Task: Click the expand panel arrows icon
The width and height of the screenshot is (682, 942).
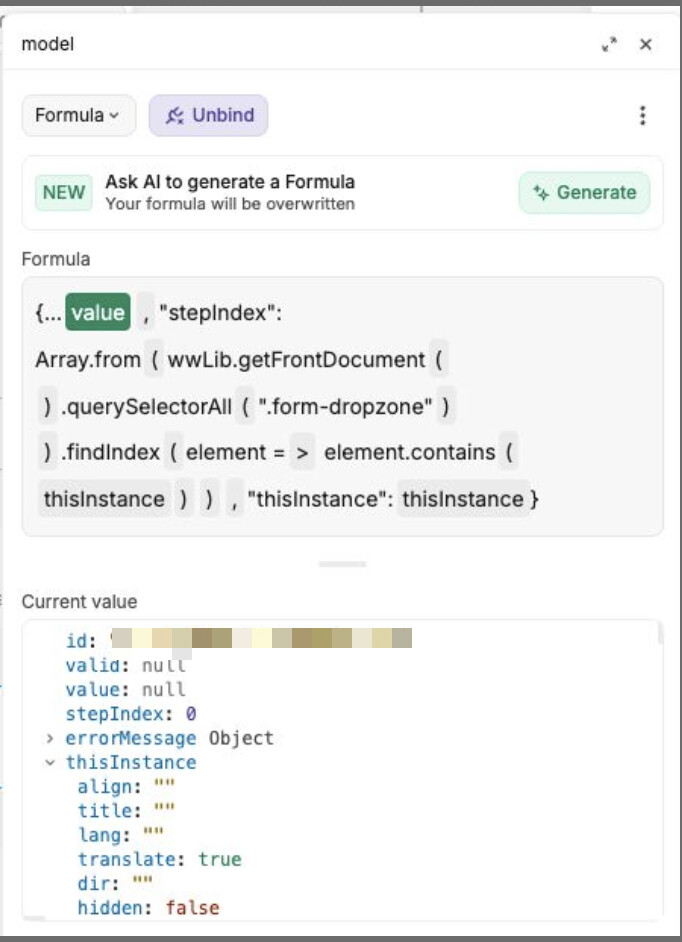Action: 609,44
